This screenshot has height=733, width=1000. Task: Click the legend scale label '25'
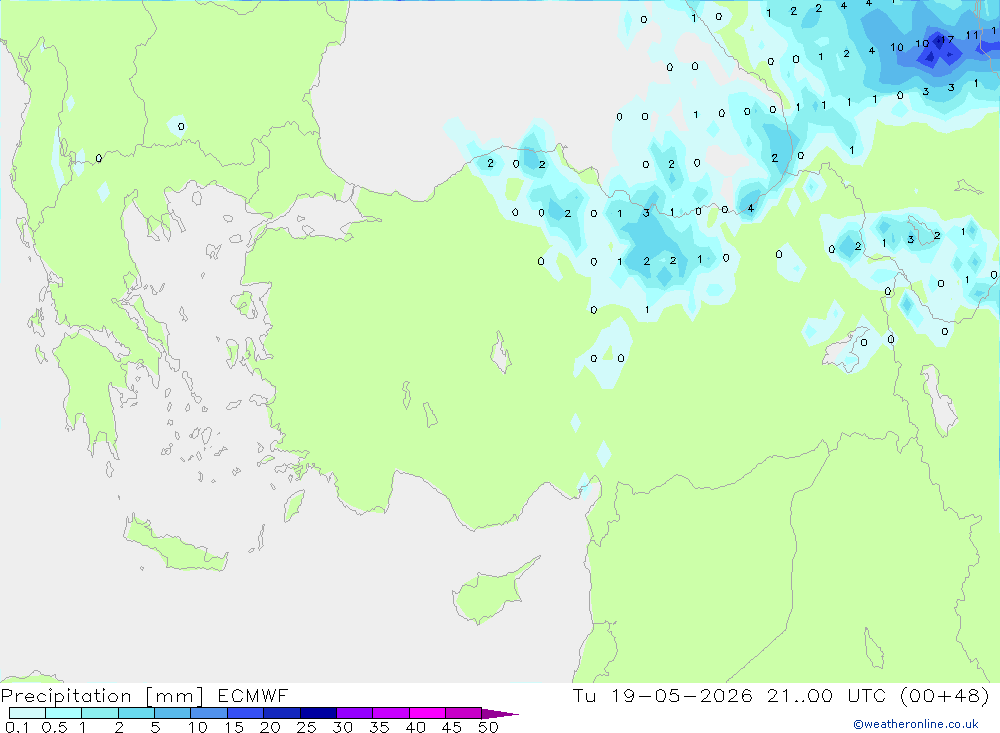307,727
